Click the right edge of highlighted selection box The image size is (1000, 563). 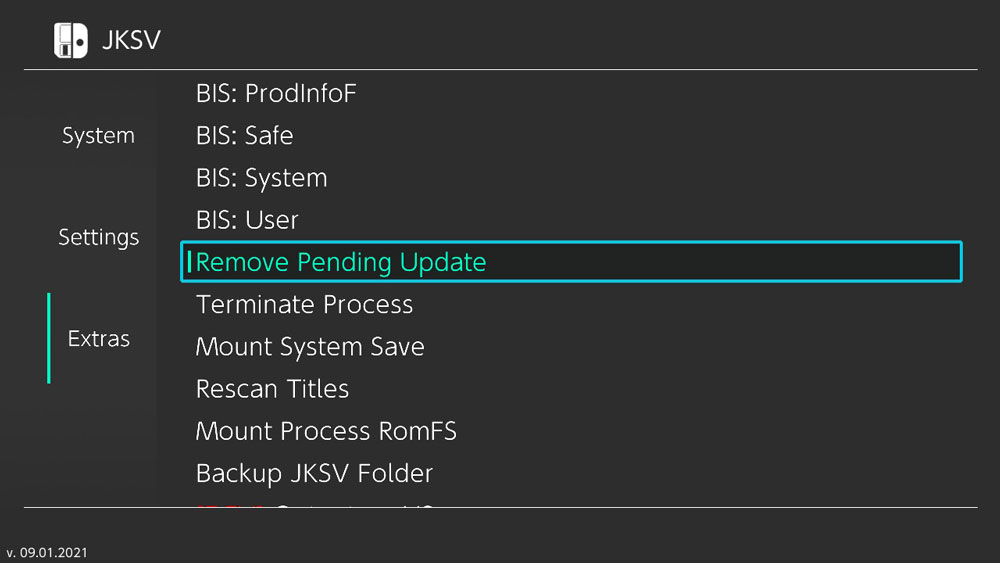coord(960,263)
